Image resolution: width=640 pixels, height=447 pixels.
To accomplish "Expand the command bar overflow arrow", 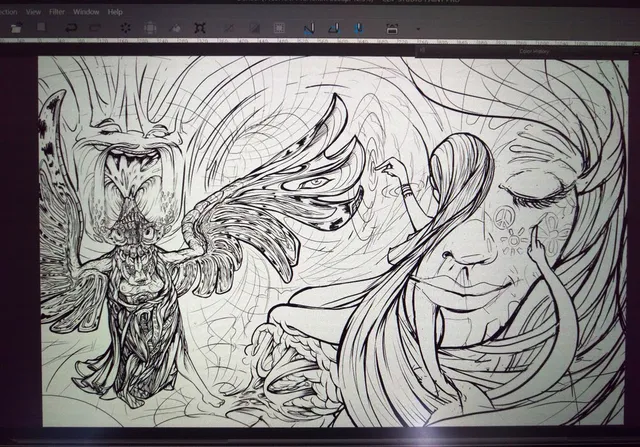I will 418,29.
